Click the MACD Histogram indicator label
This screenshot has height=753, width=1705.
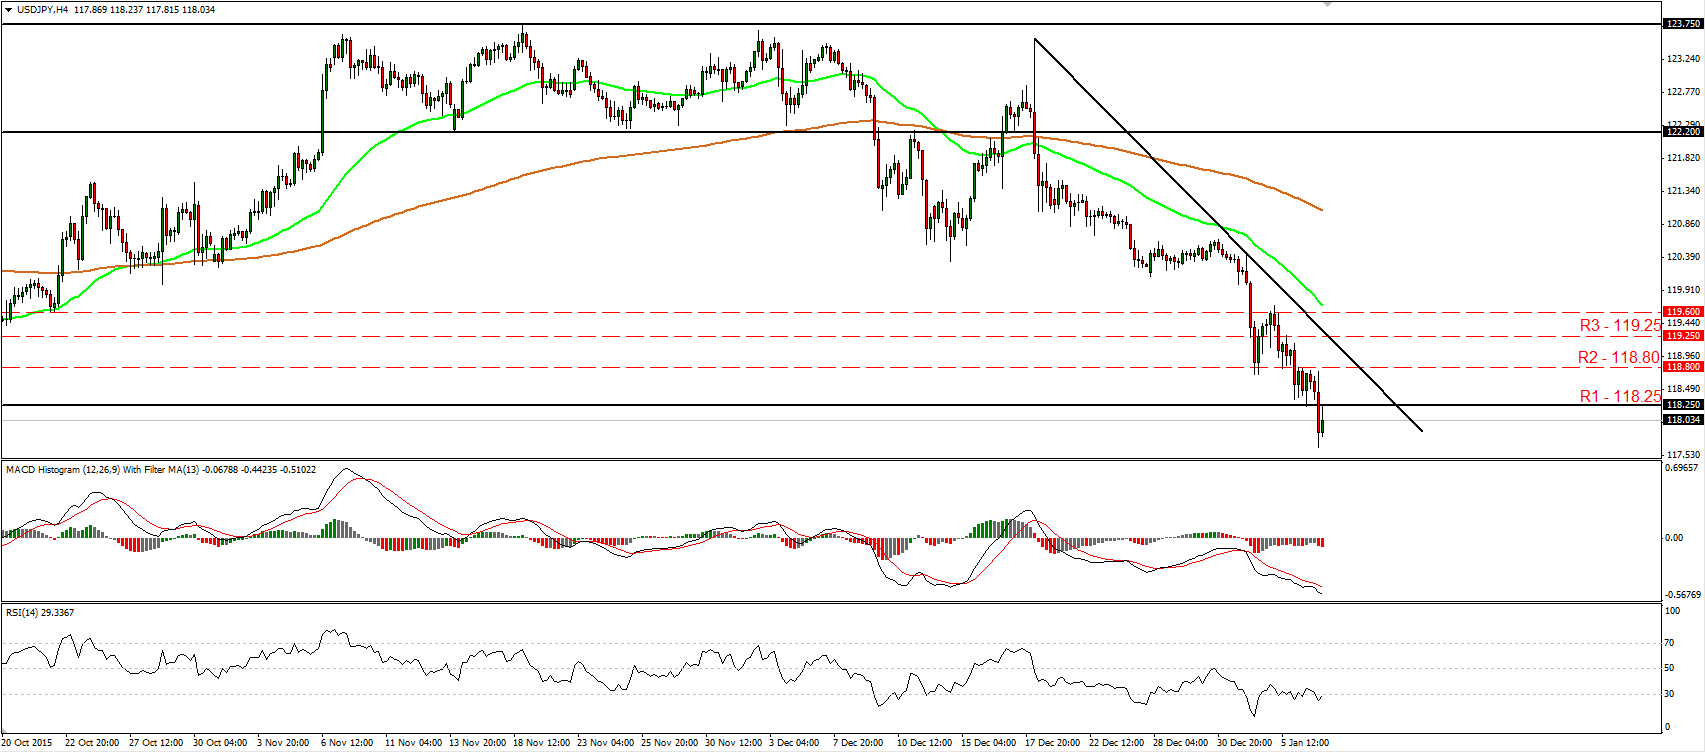click(161, 469)
